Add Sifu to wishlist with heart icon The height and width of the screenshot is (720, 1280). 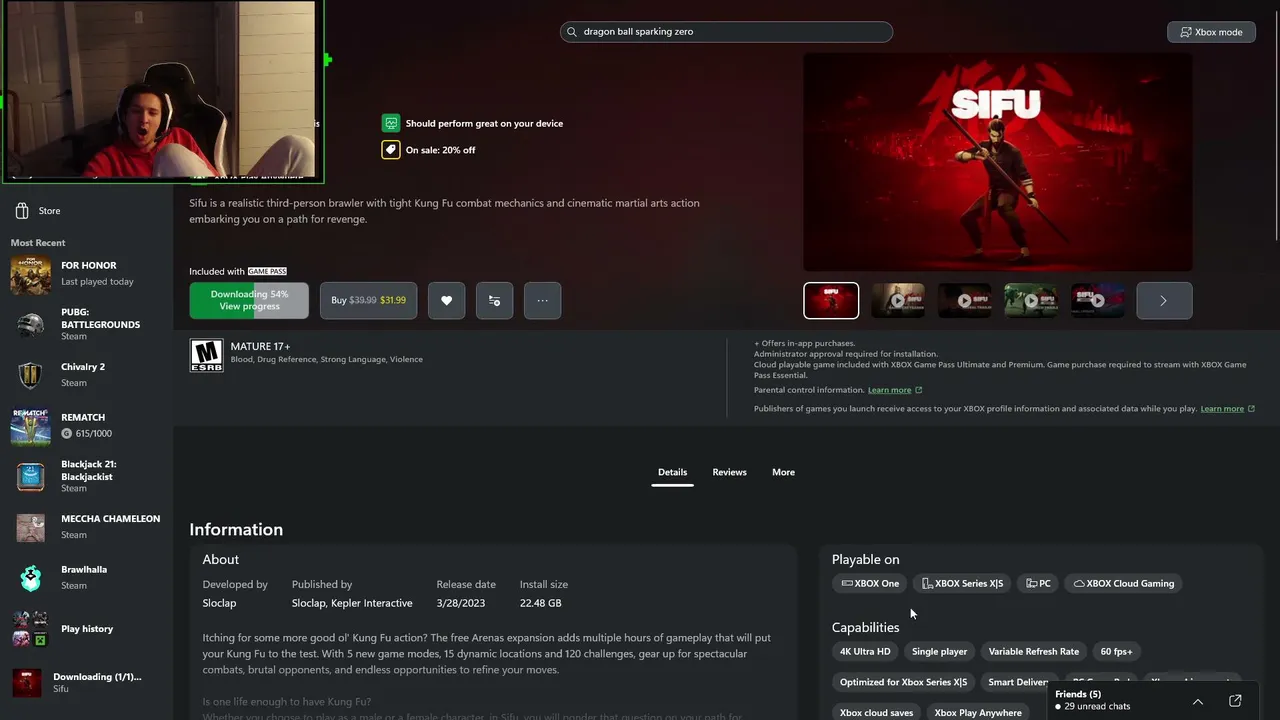click(446, 300)
